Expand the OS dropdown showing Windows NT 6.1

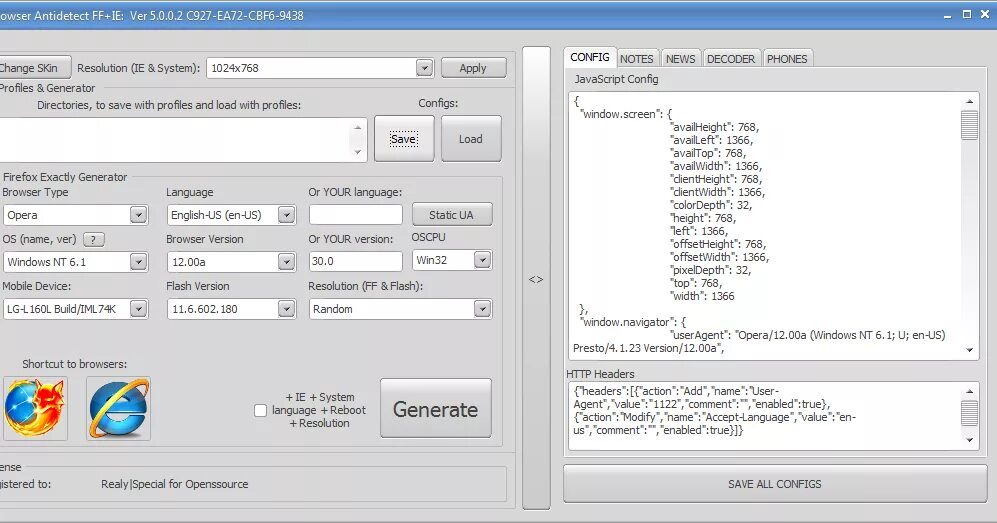[x=138, y=262]
